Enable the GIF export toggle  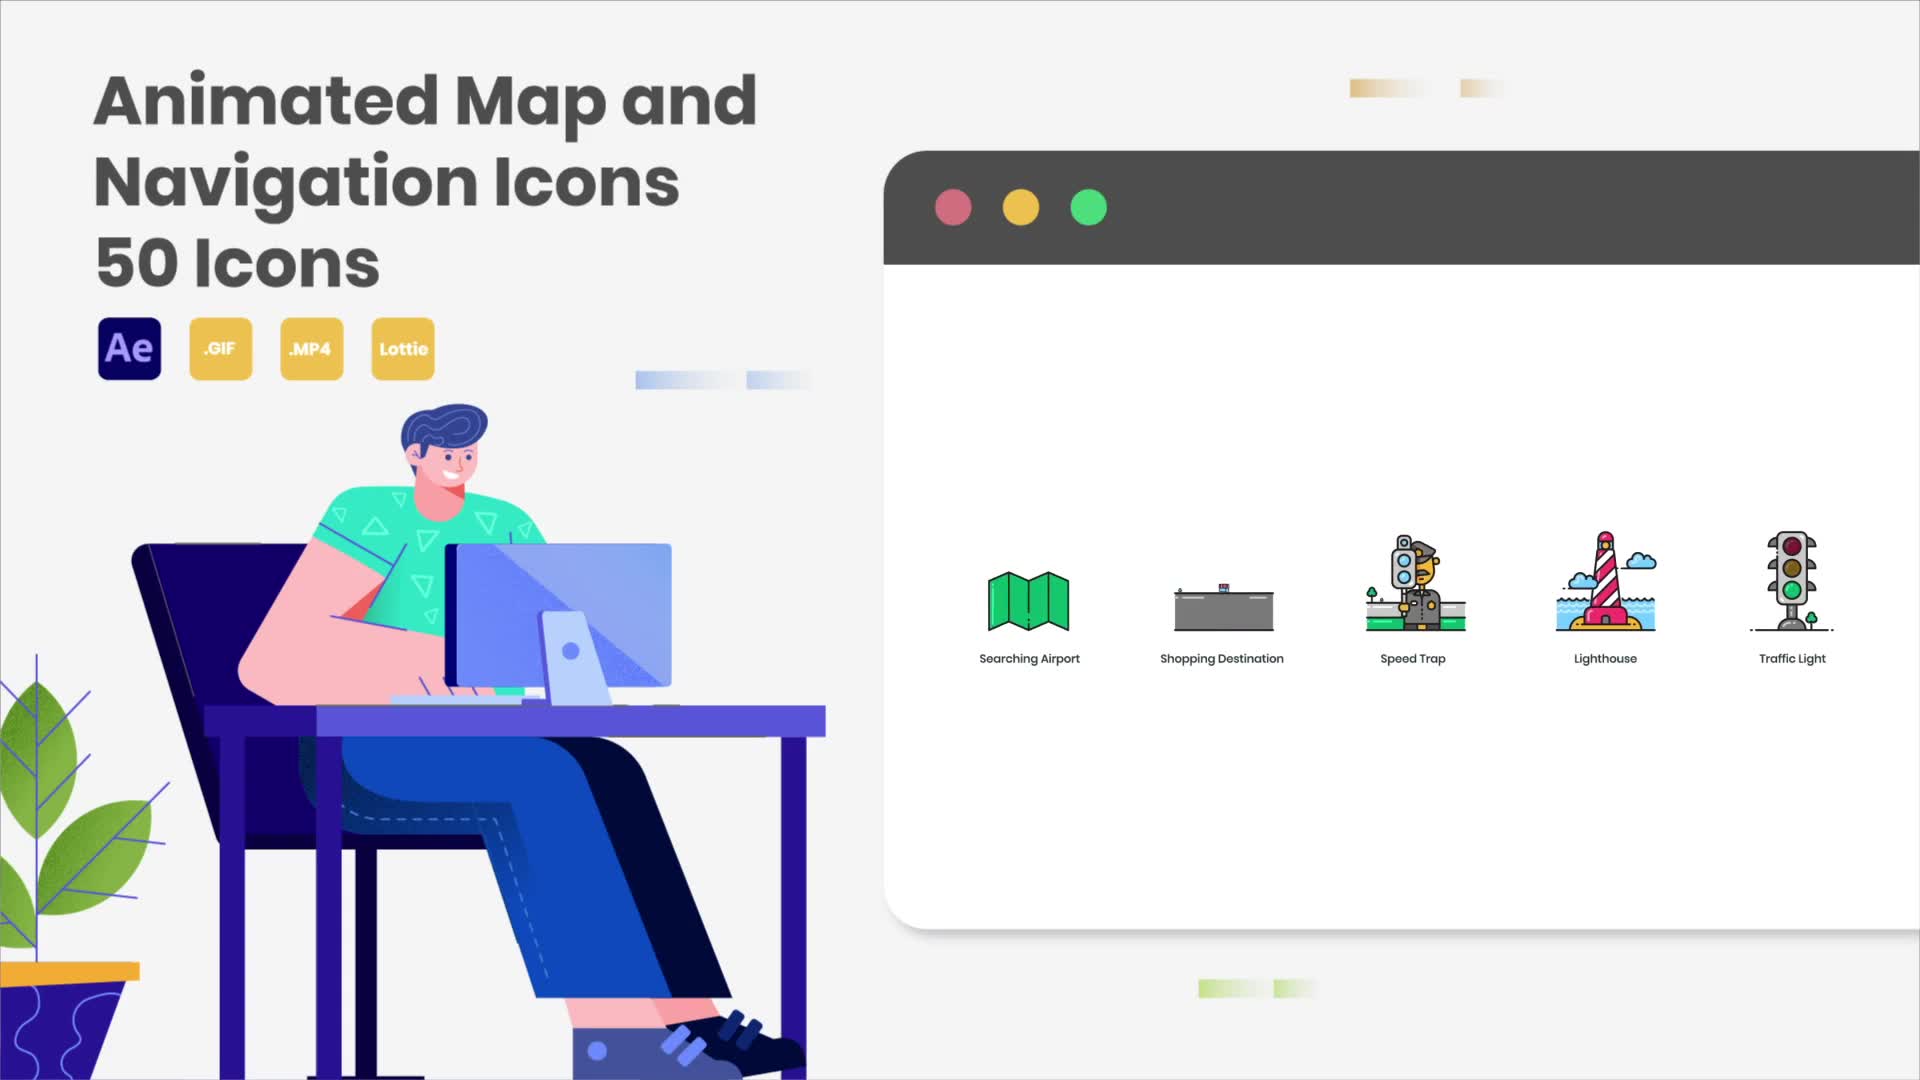(x=220, y=348)
